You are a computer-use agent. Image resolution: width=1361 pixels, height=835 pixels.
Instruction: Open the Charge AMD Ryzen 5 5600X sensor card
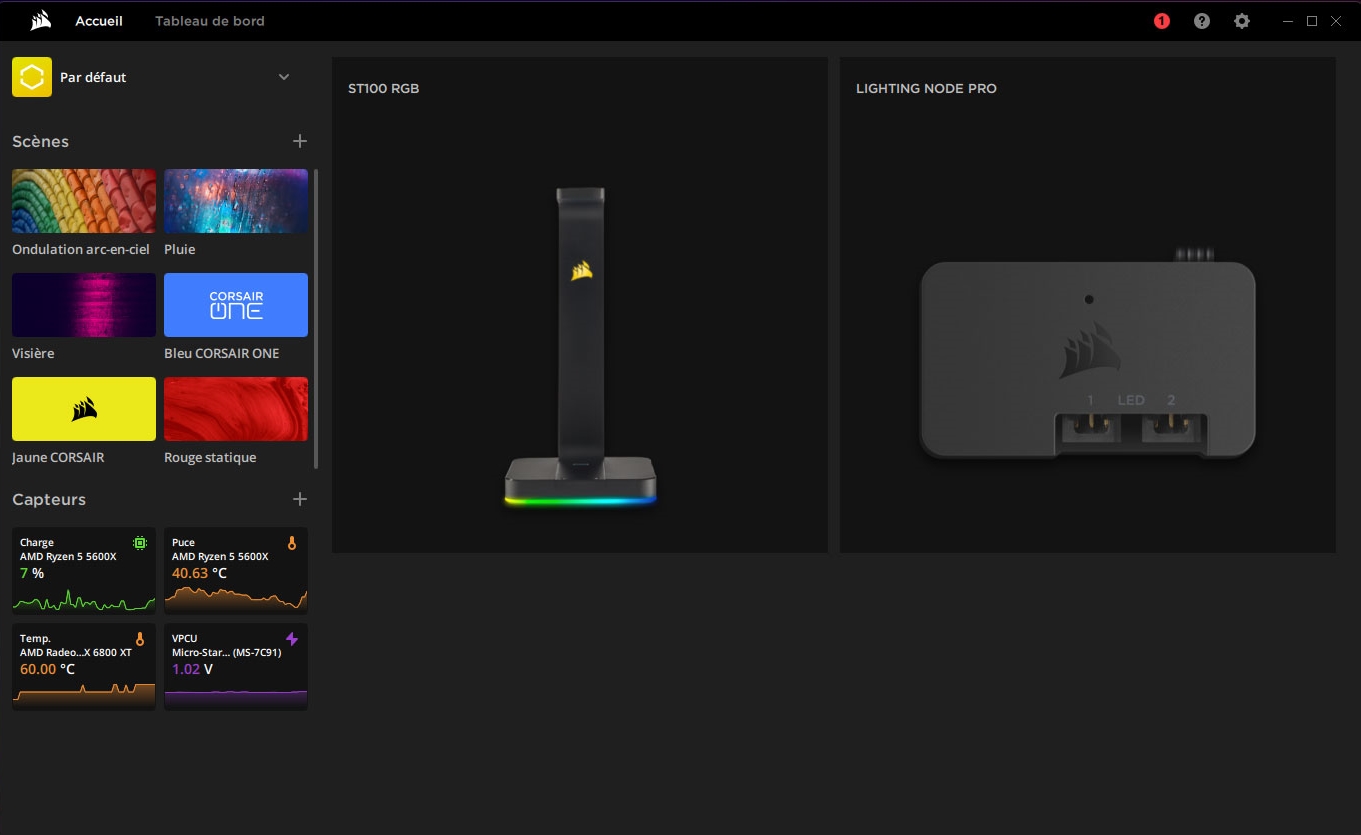pos(84,570)
